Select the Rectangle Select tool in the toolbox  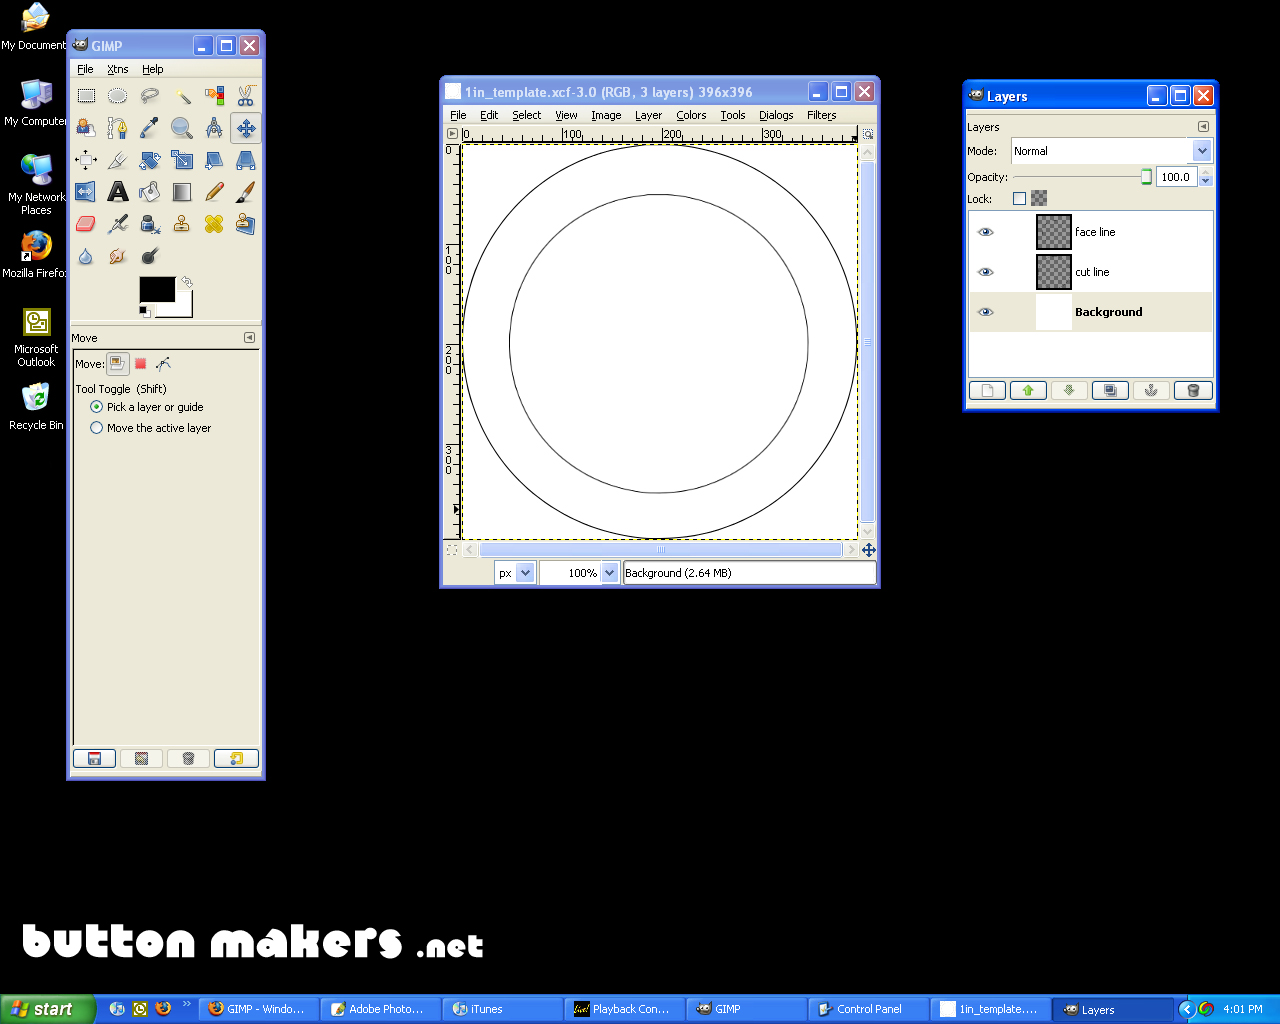tap(86, 96)
